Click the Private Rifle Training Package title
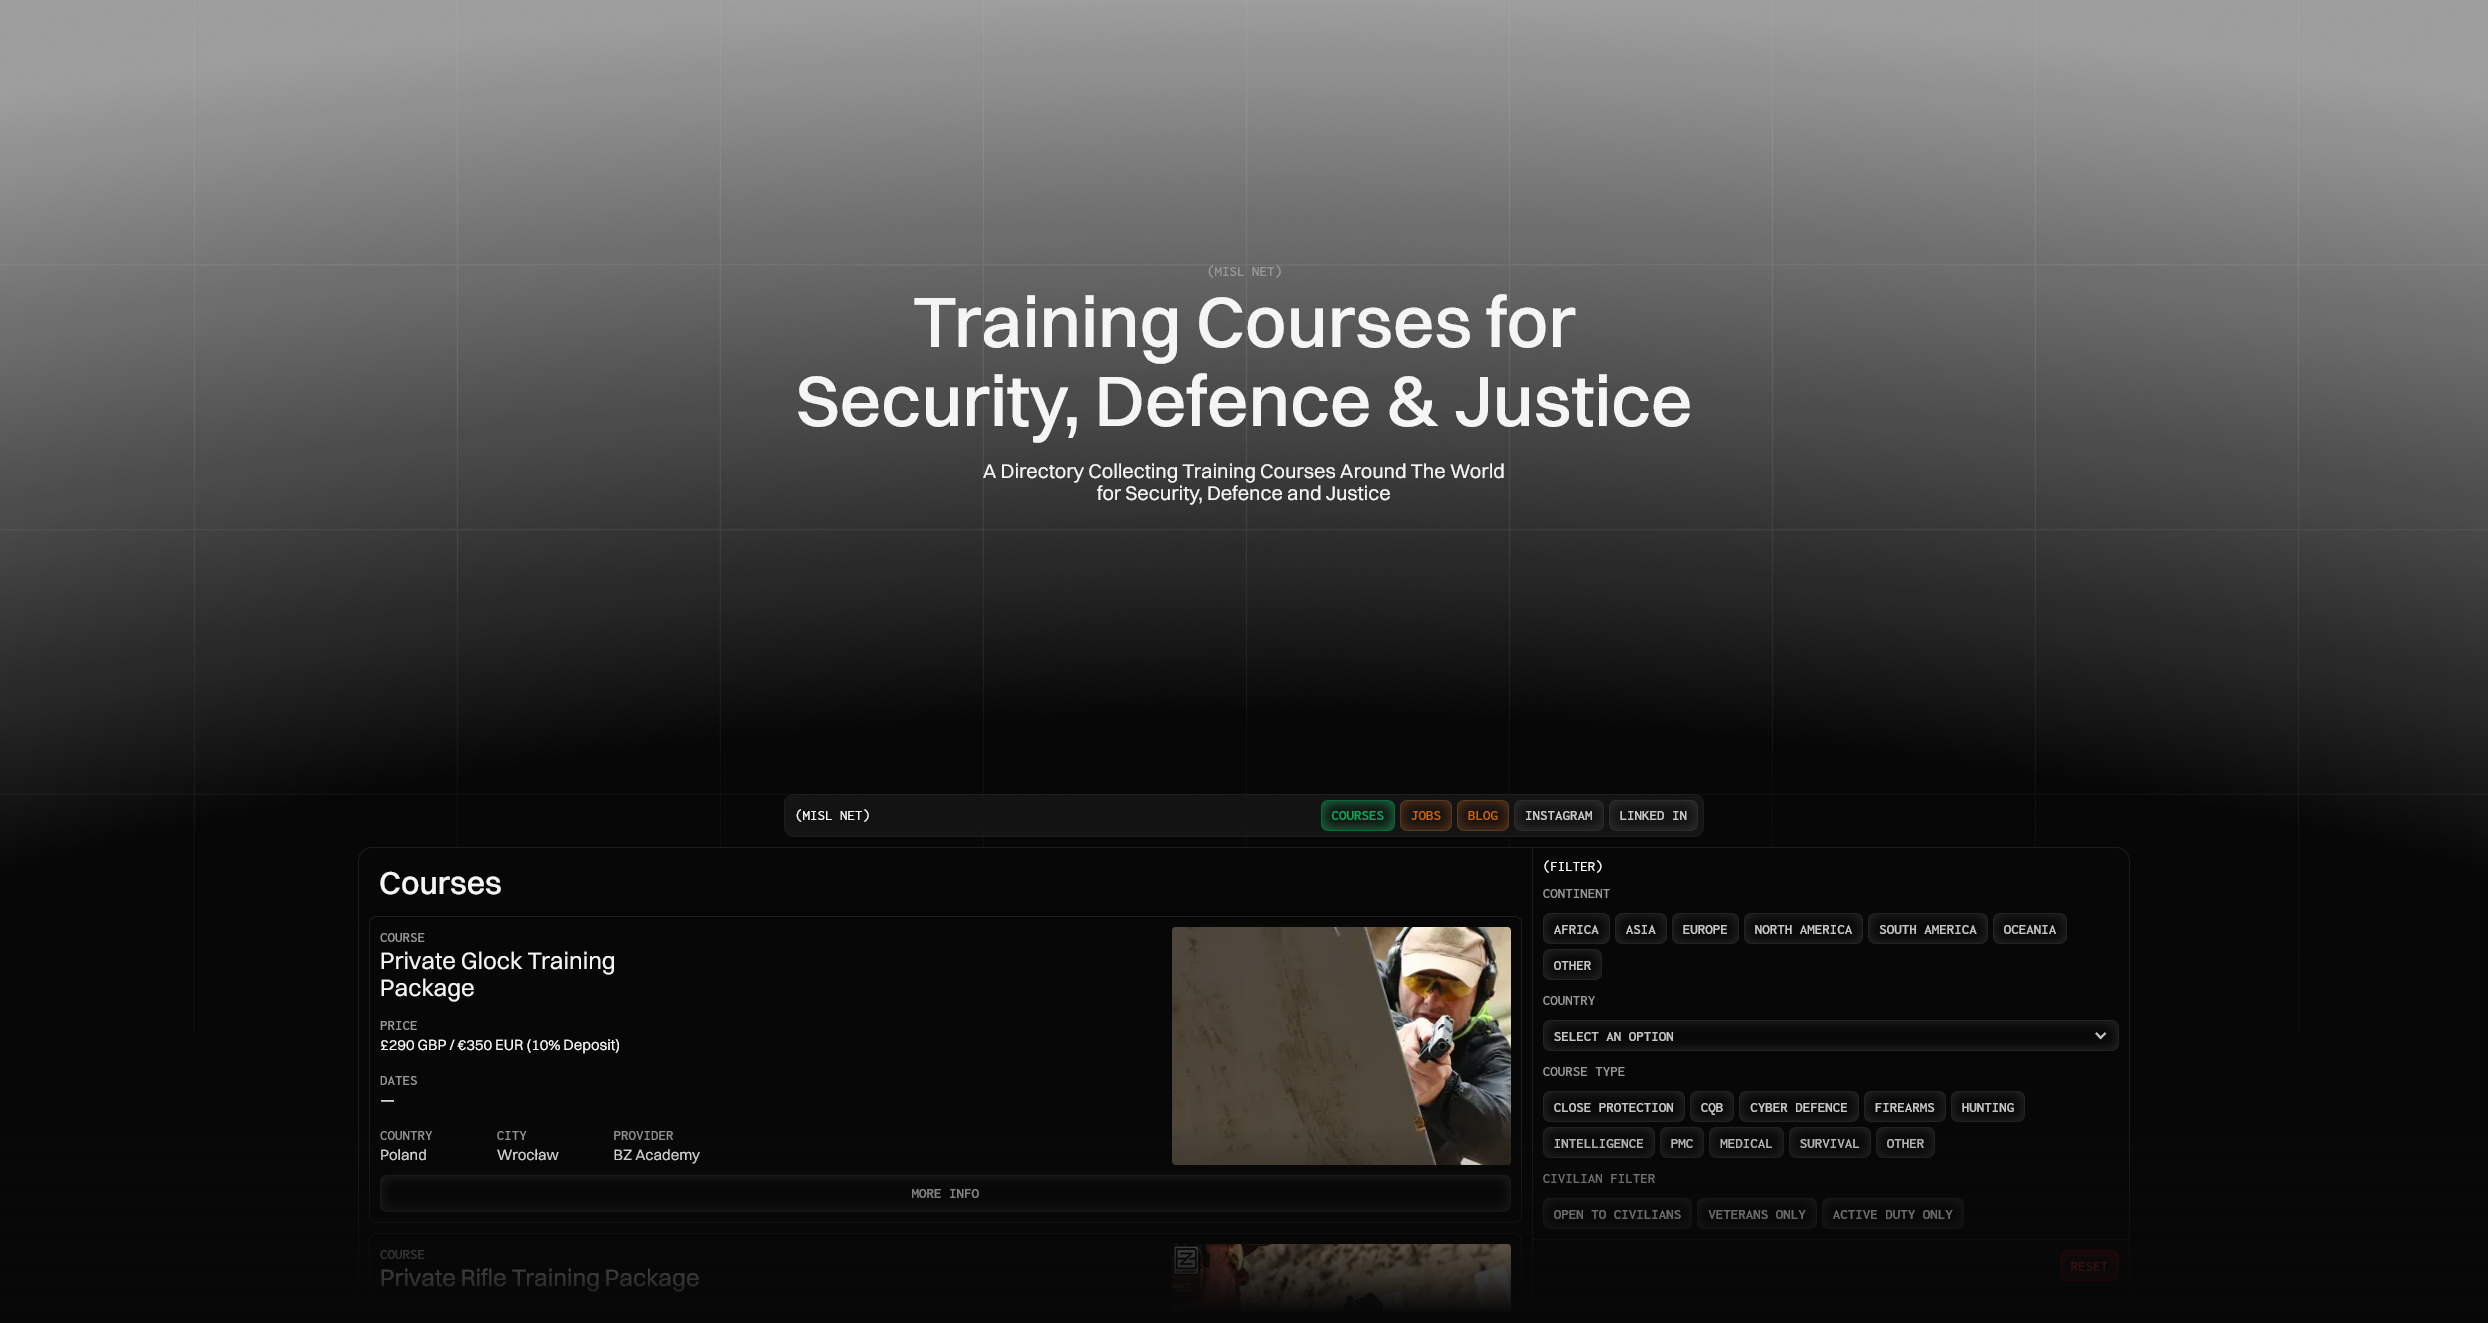 click(539, 1278)
